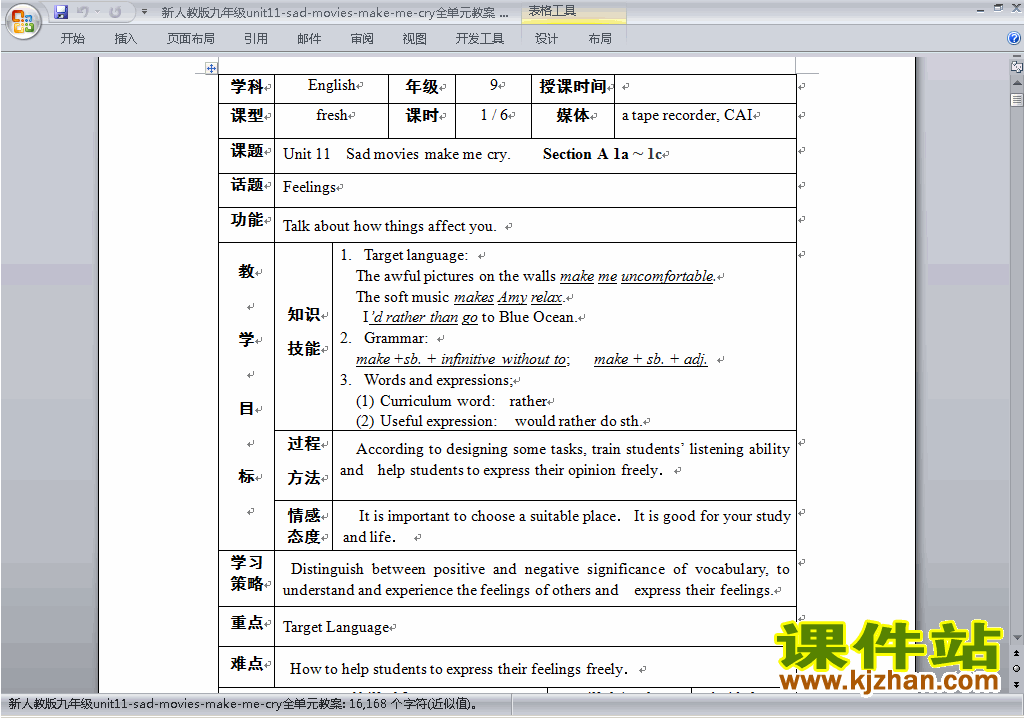Click the document title in title bar

click(x=335, y=12)
